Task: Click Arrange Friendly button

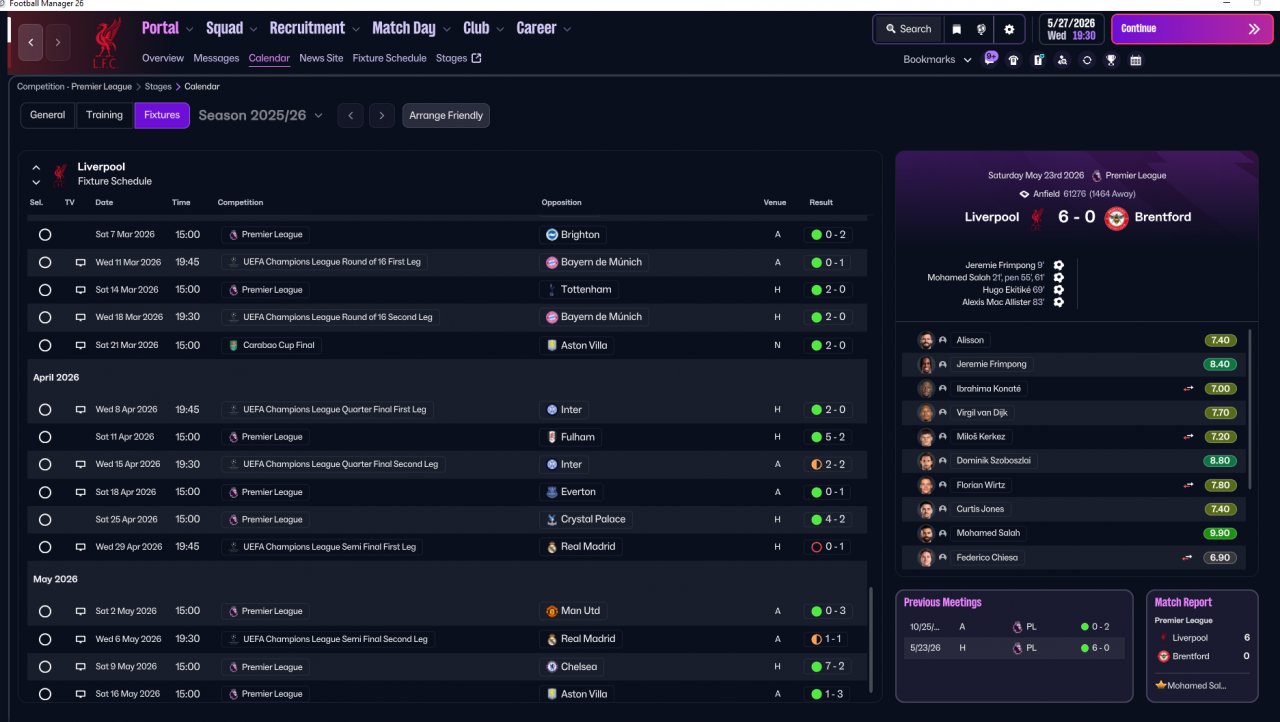Action: (446, 115)
